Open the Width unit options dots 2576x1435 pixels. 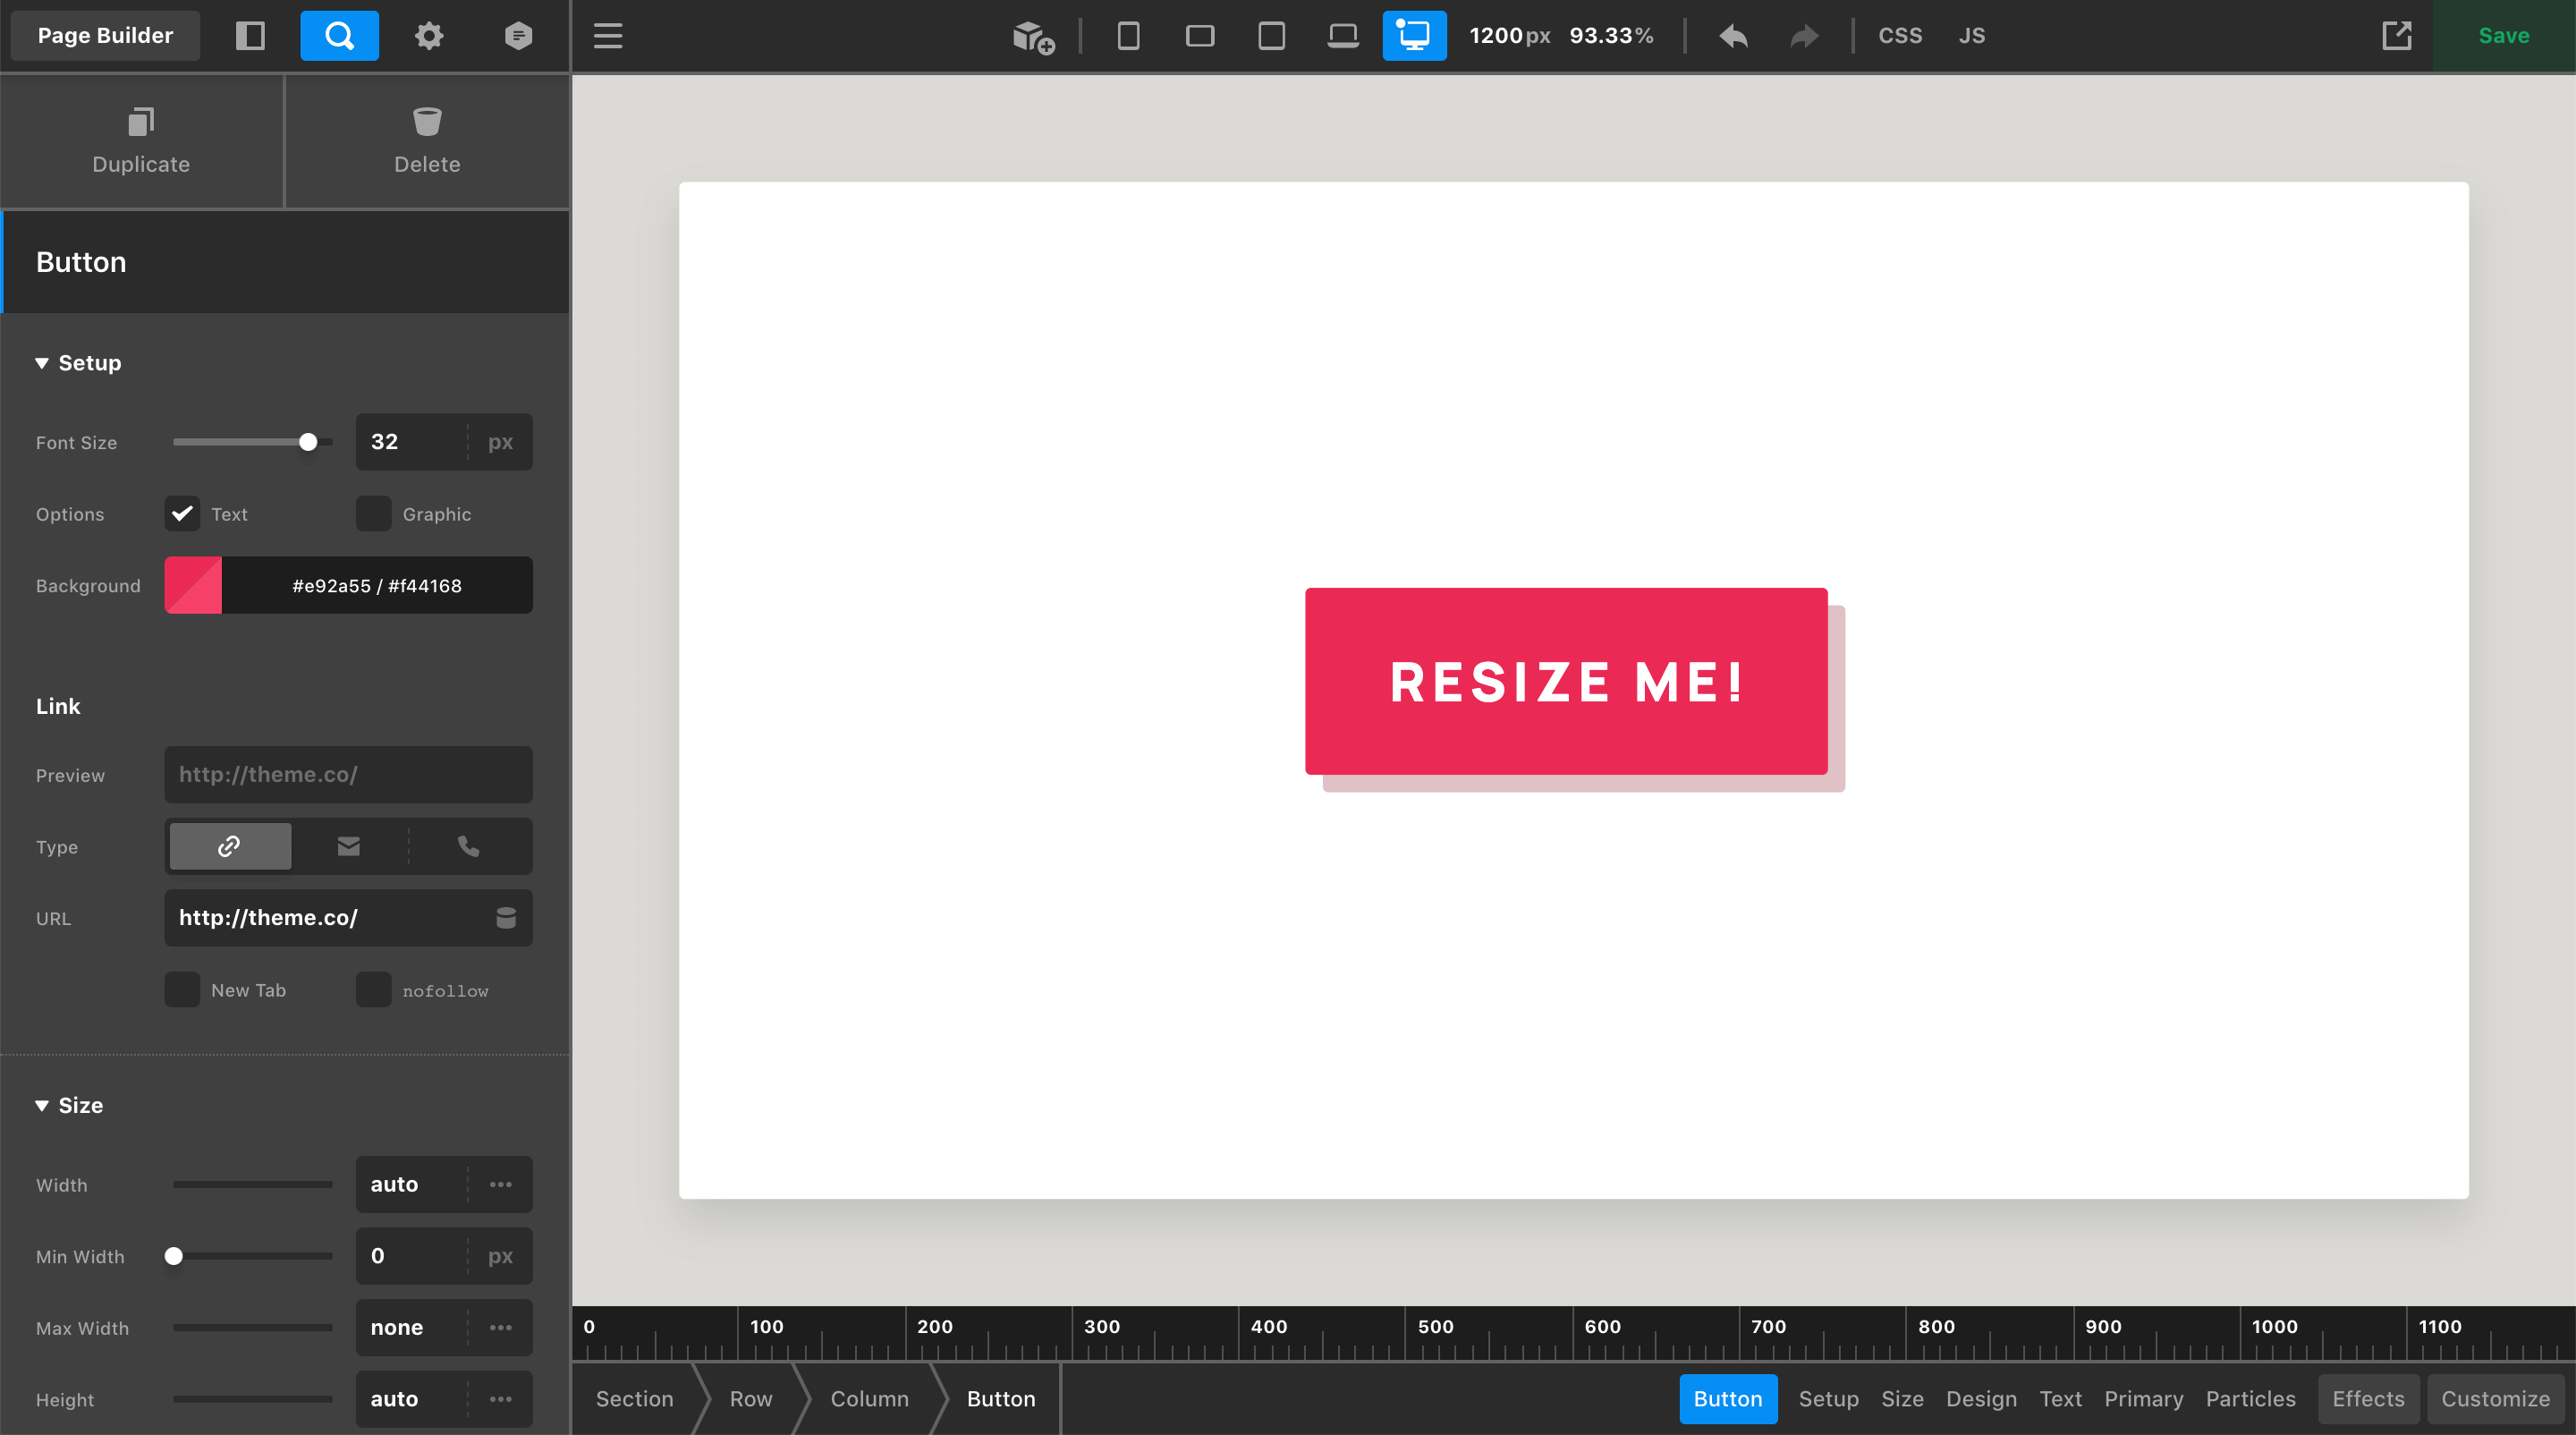500,1184
